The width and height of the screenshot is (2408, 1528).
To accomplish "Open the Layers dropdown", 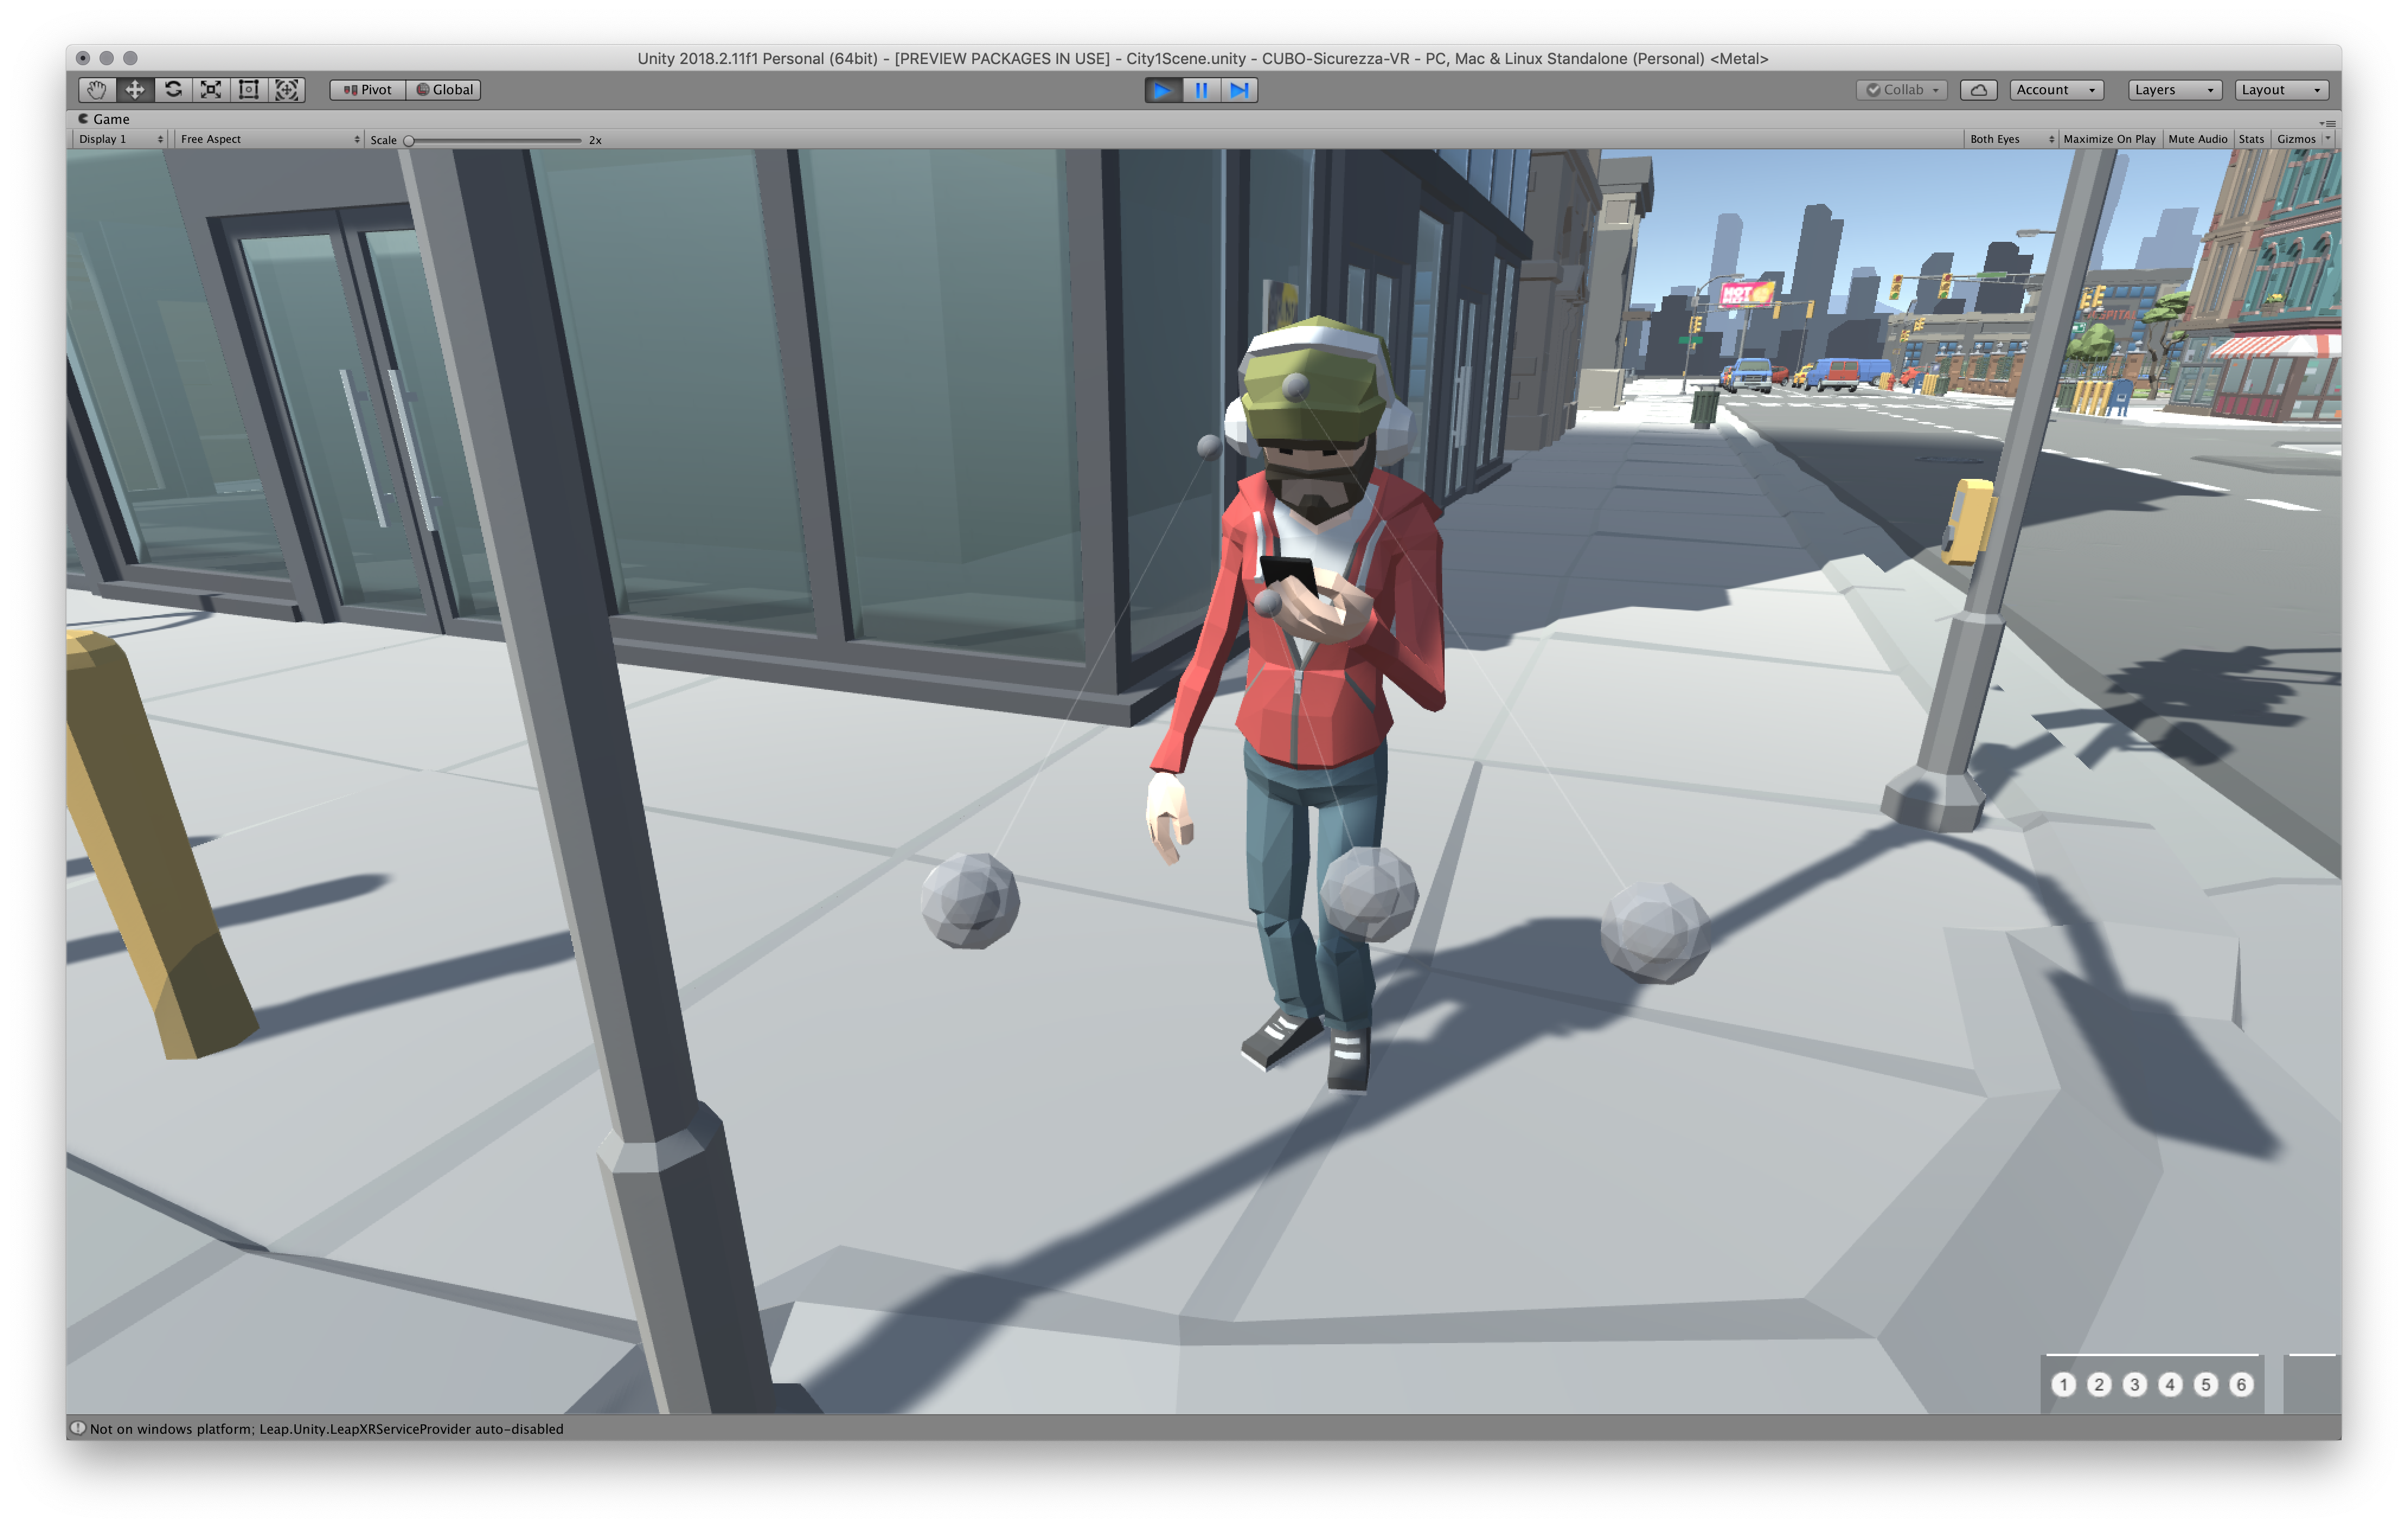I will point(2173,89).
